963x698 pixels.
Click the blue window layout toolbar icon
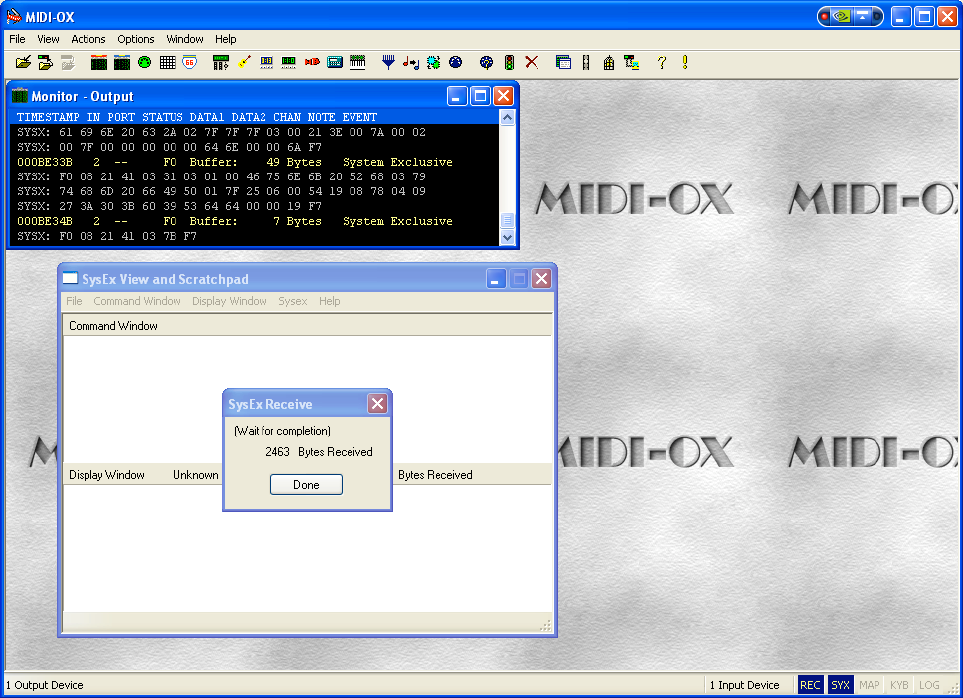click(563, 63)
